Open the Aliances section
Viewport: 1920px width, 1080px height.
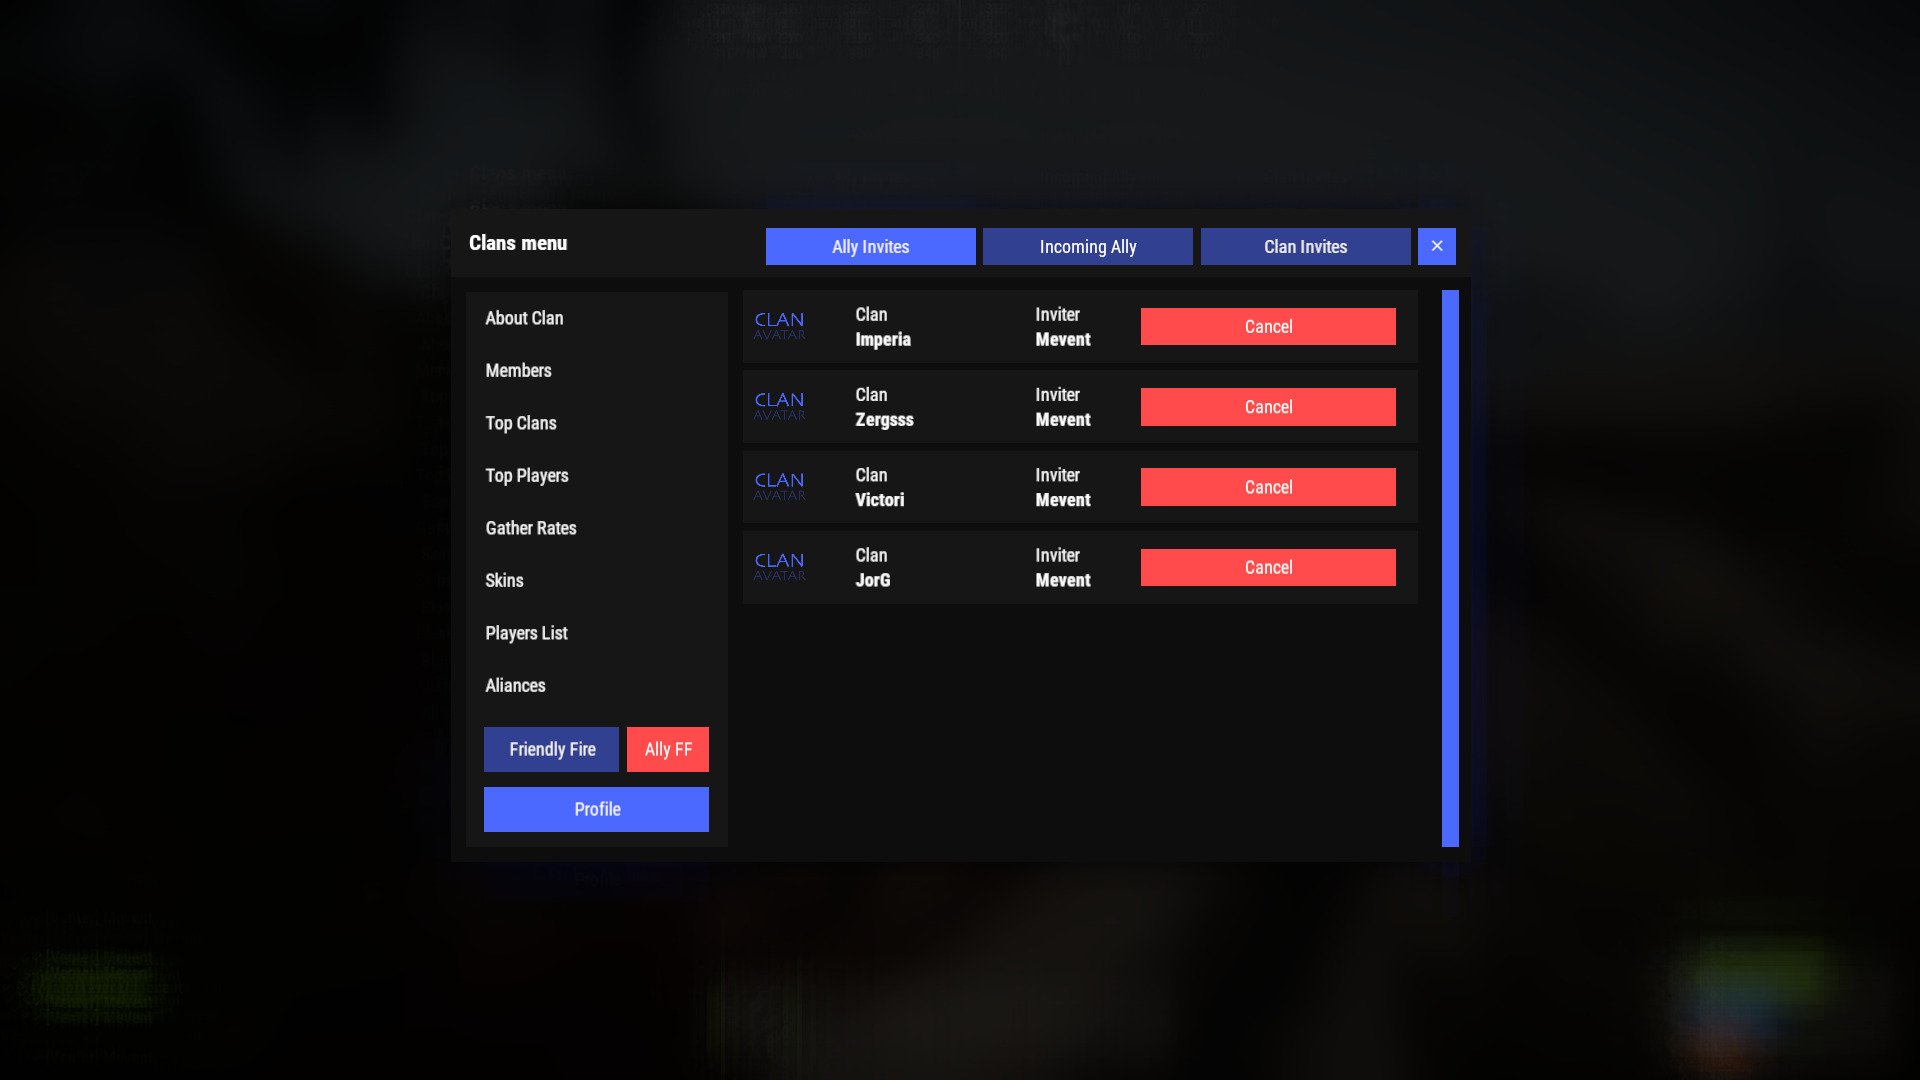tap(514, 684)
